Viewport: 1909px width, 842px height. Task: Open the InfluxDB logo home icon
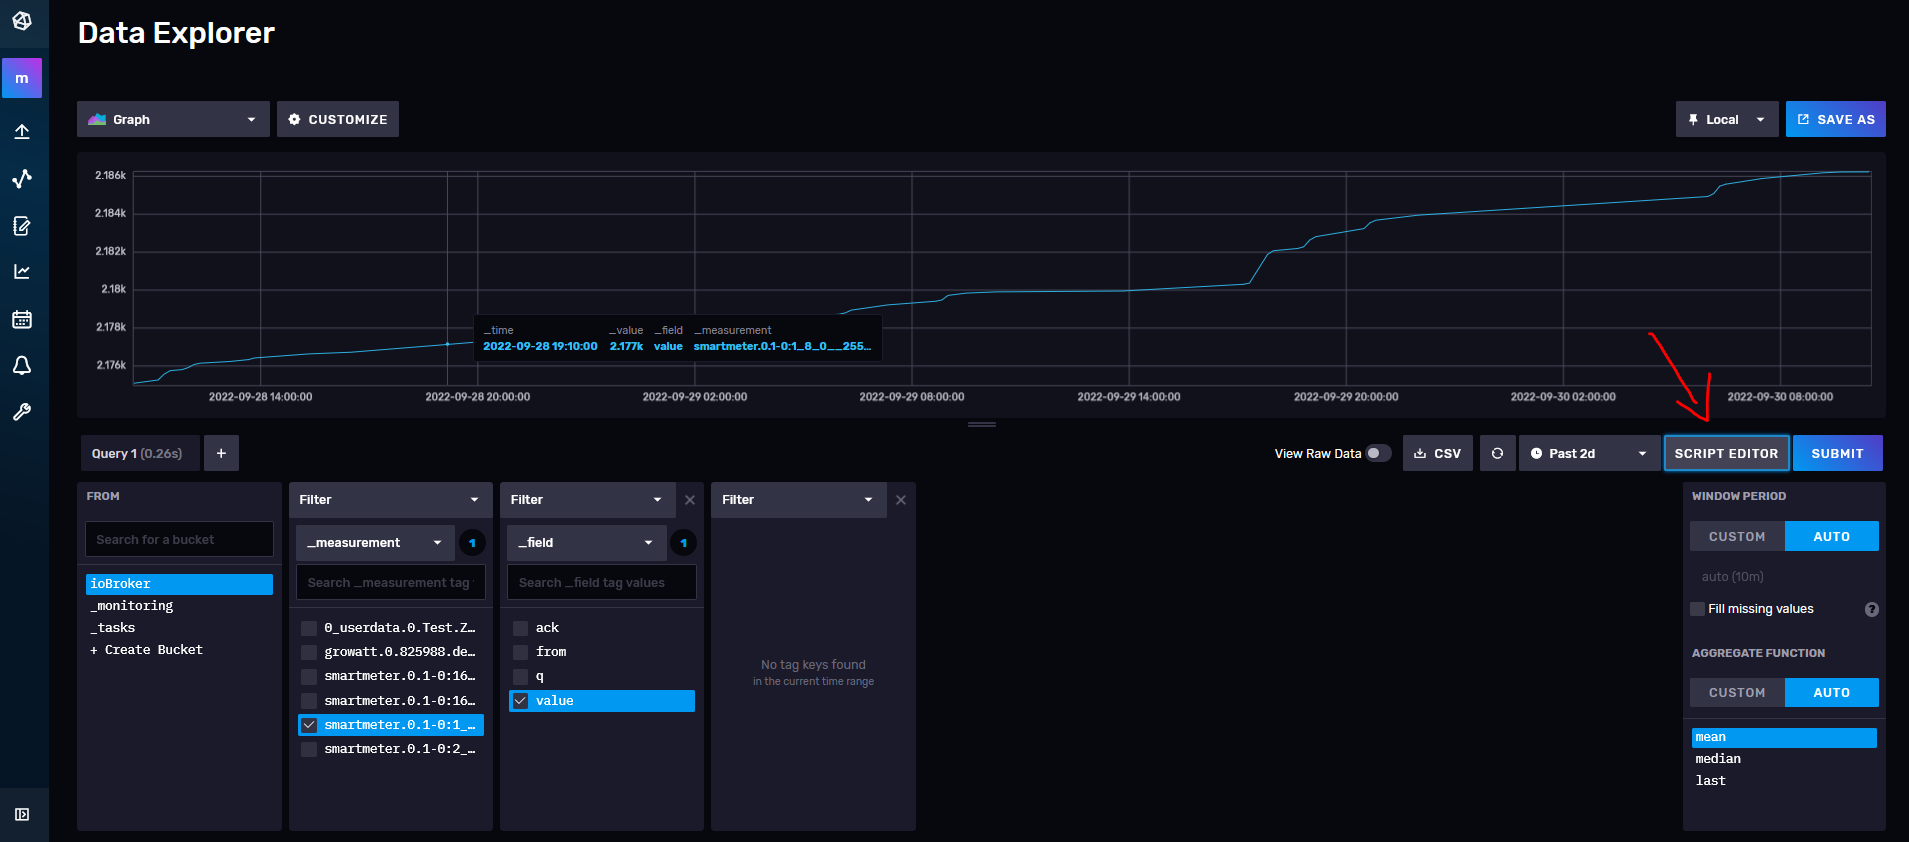point(22,21)
